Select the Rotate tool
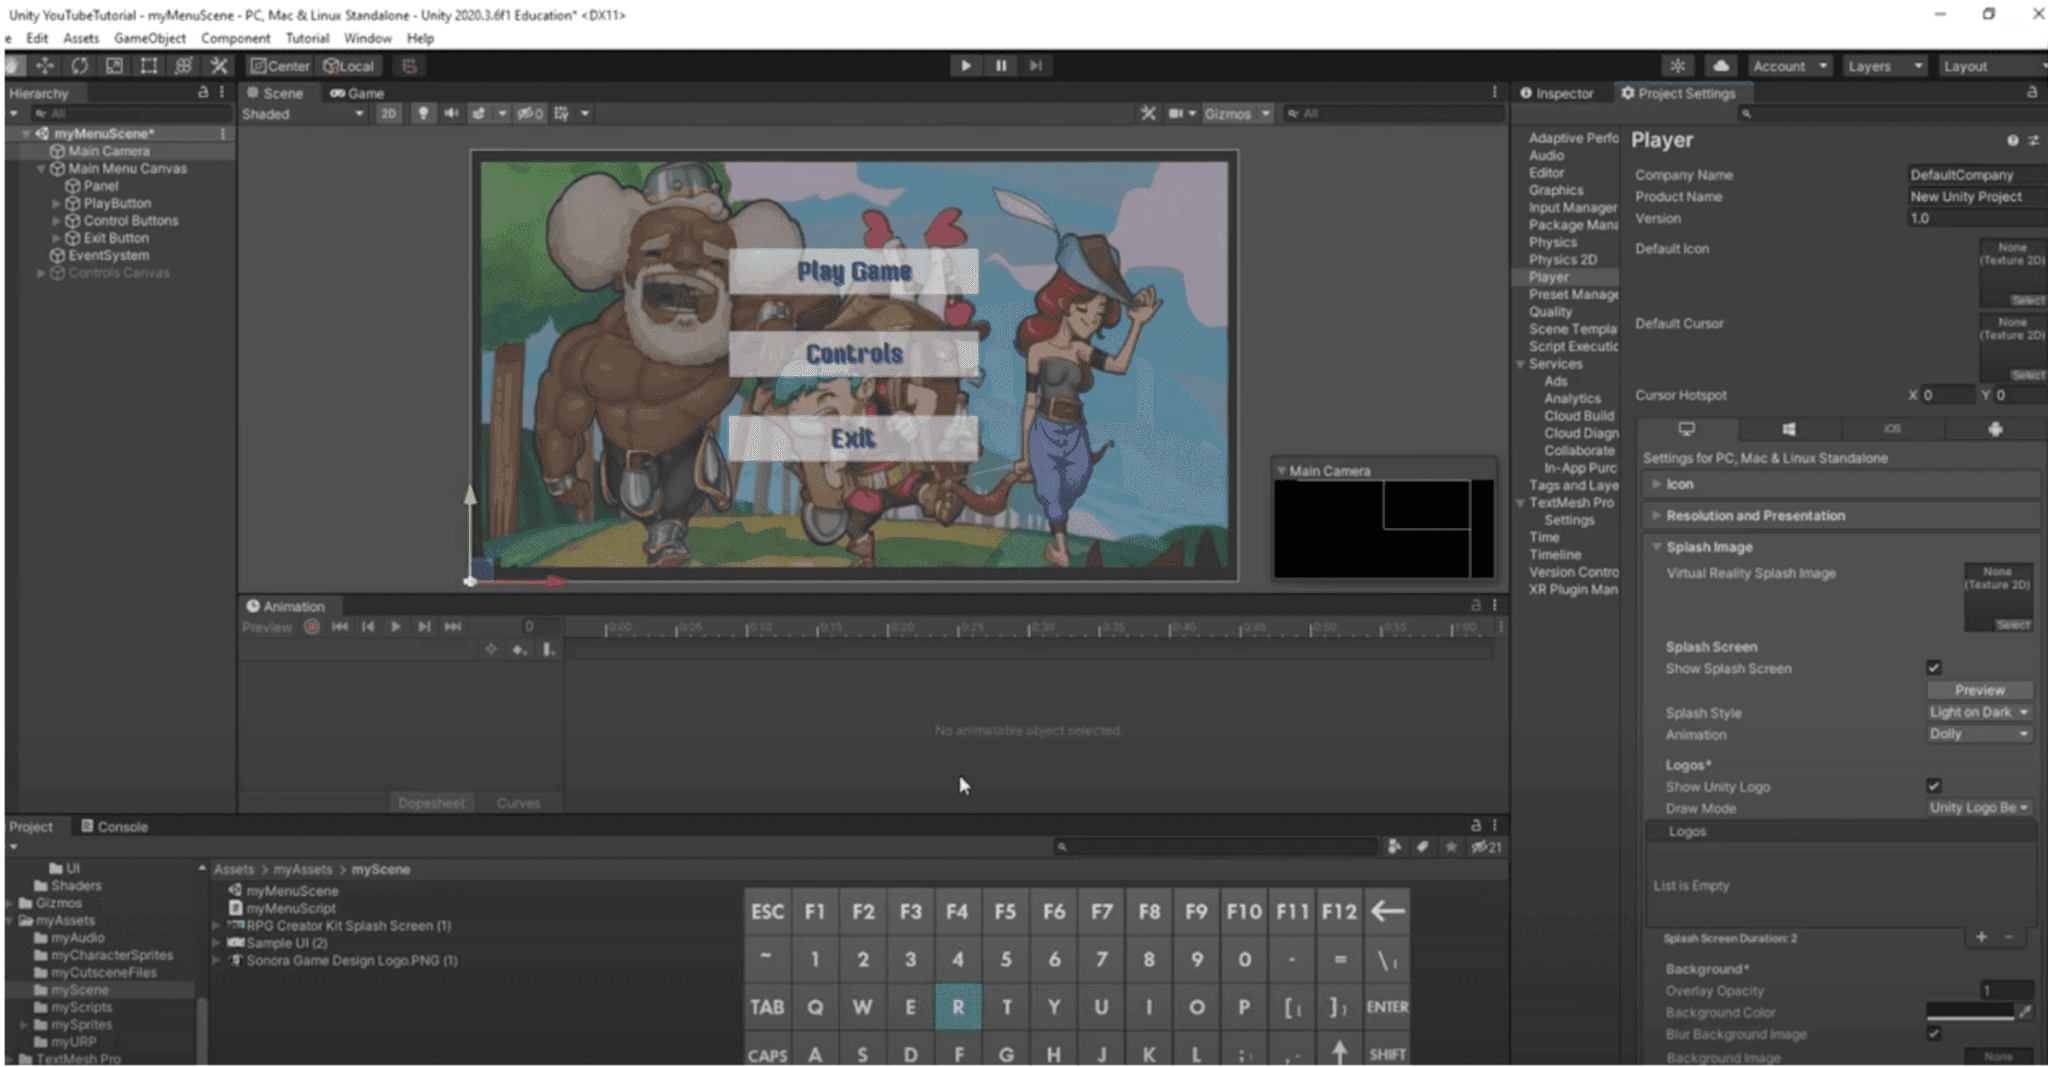This screenshot has width=2048, height=1067. click(x=80, y=65)
